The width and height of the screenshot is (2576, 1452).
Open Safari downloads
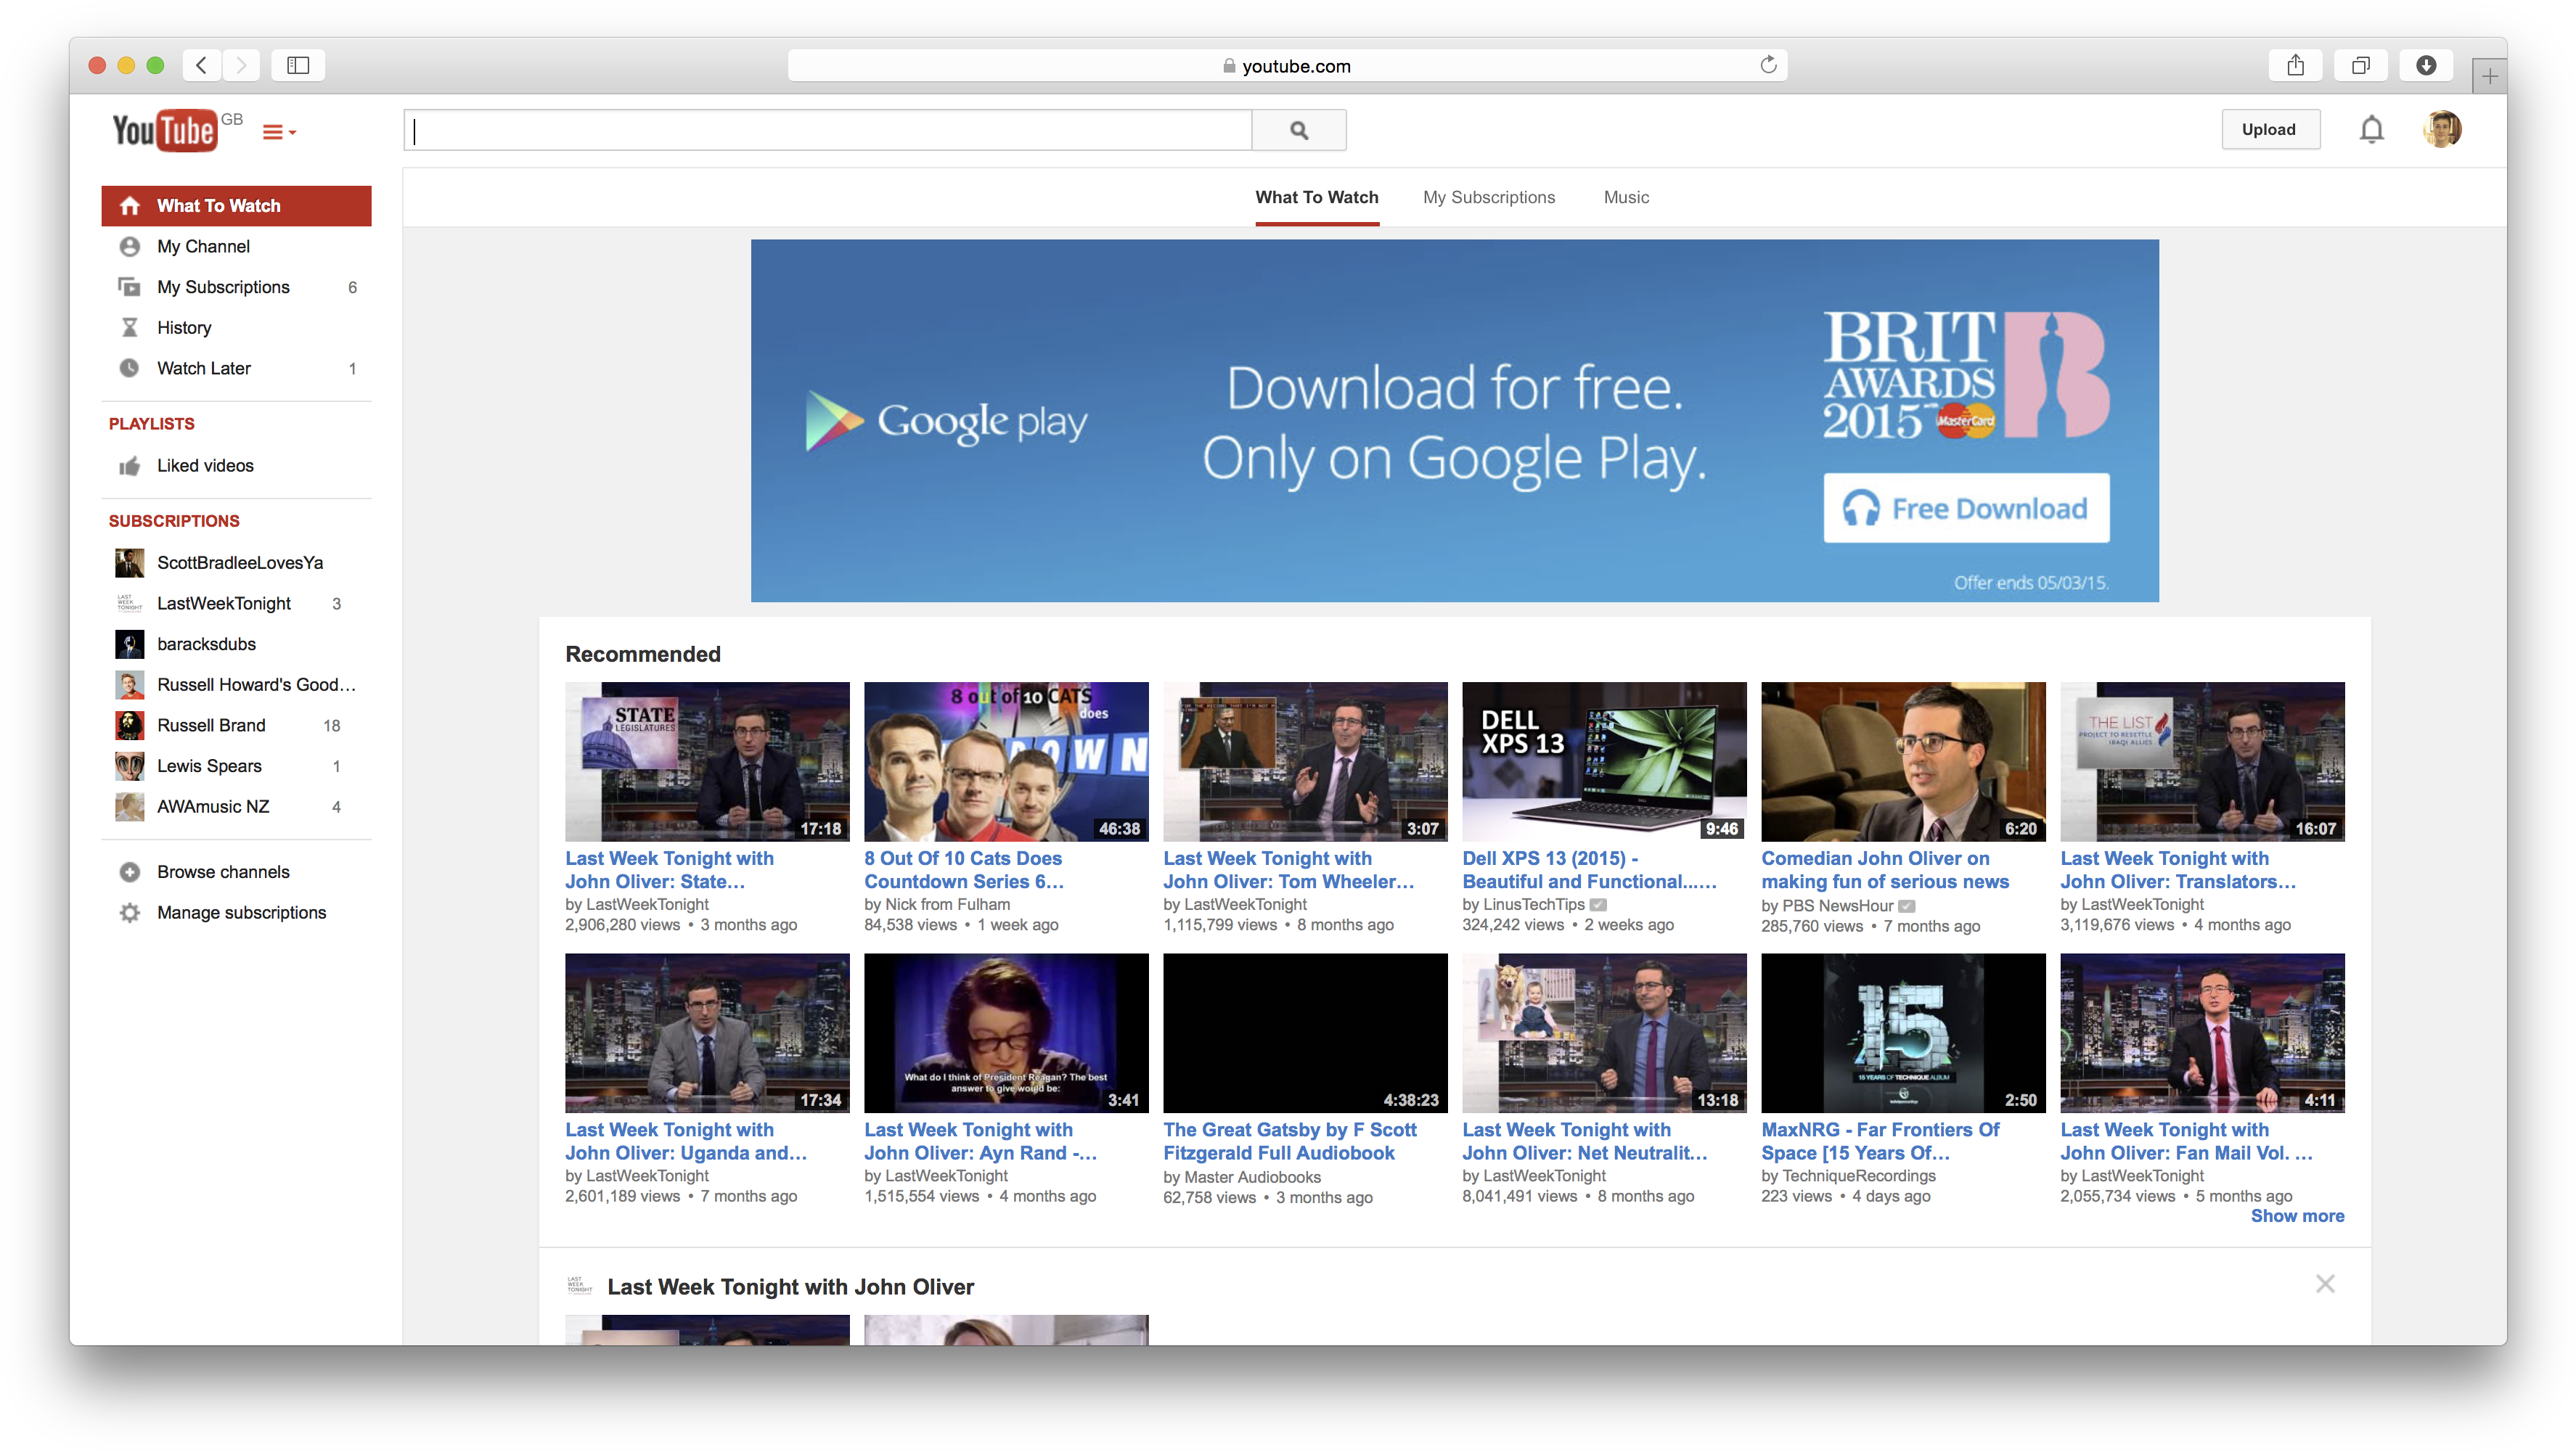[2425, 65]
